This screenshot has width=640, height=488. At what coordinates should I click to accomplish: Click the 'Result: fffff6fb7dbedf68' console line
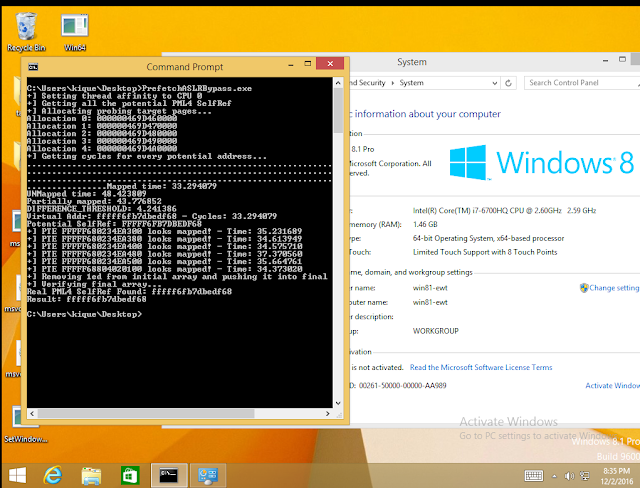tap(87, 299)
